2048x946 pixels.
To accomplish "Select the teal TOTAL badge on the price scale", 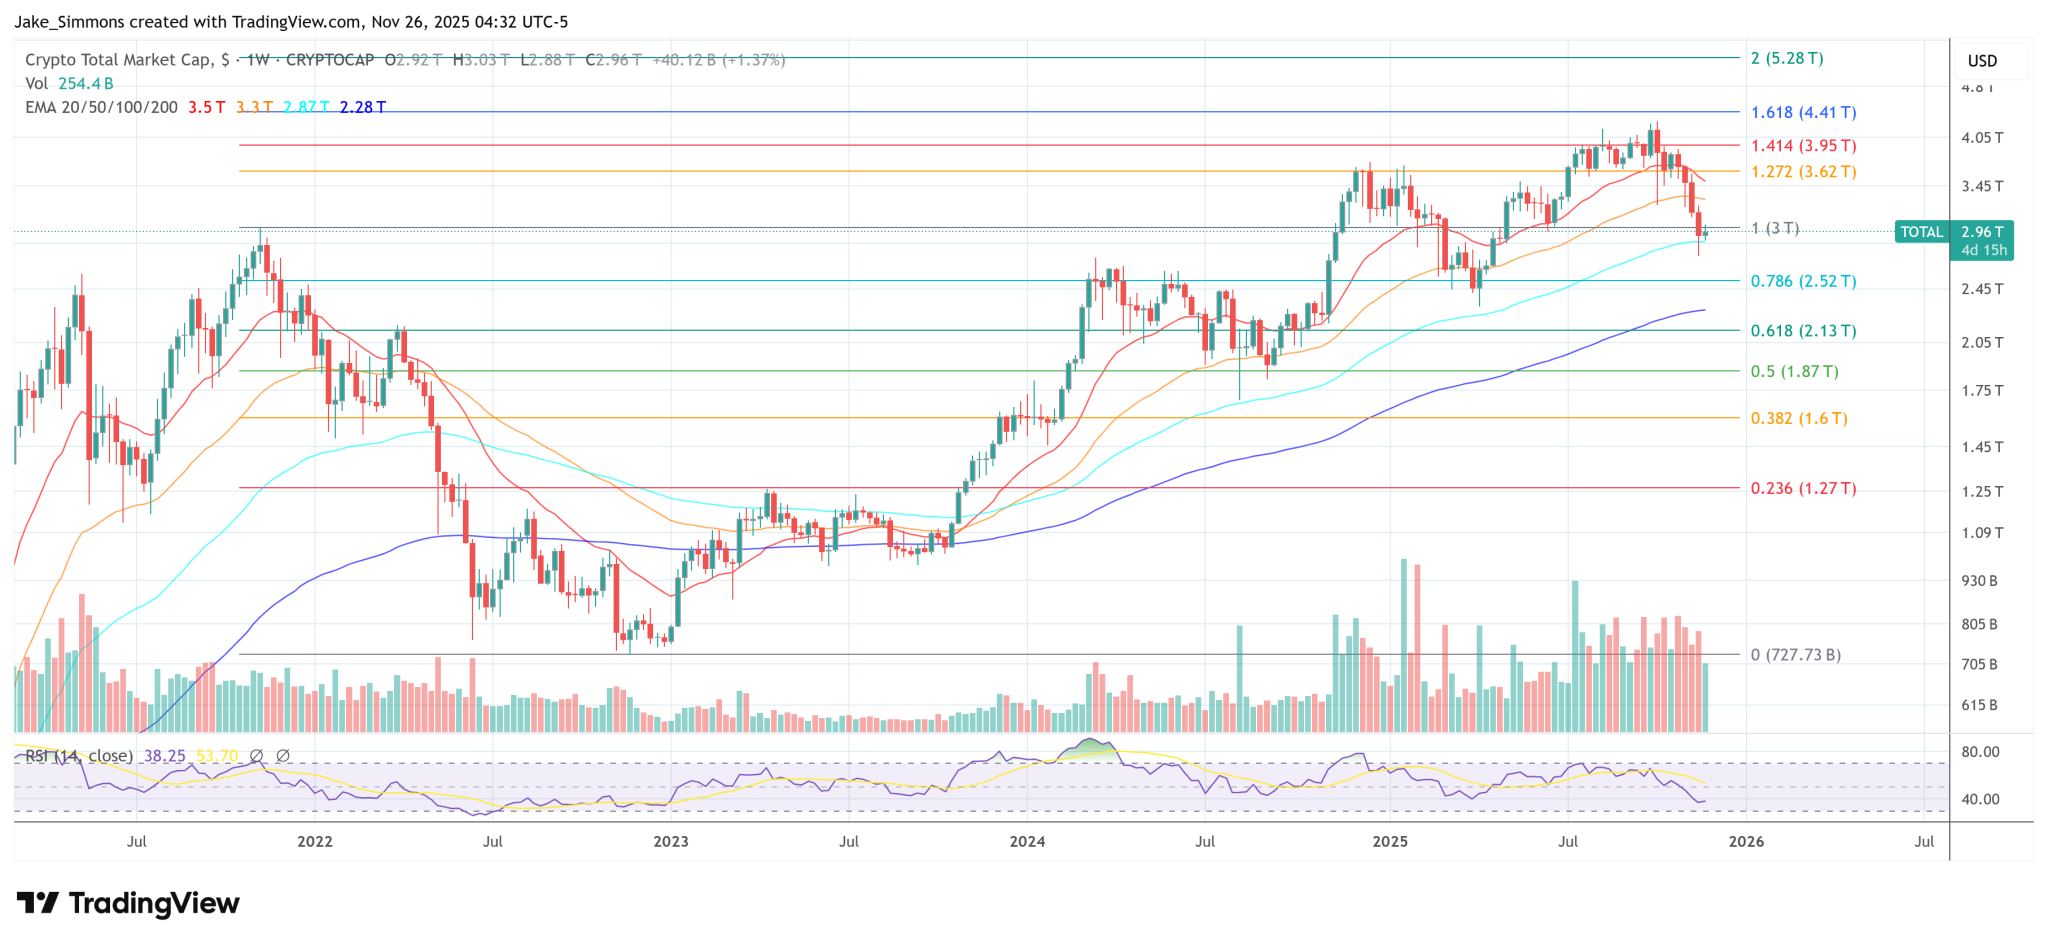I will tap(1921, 232).
